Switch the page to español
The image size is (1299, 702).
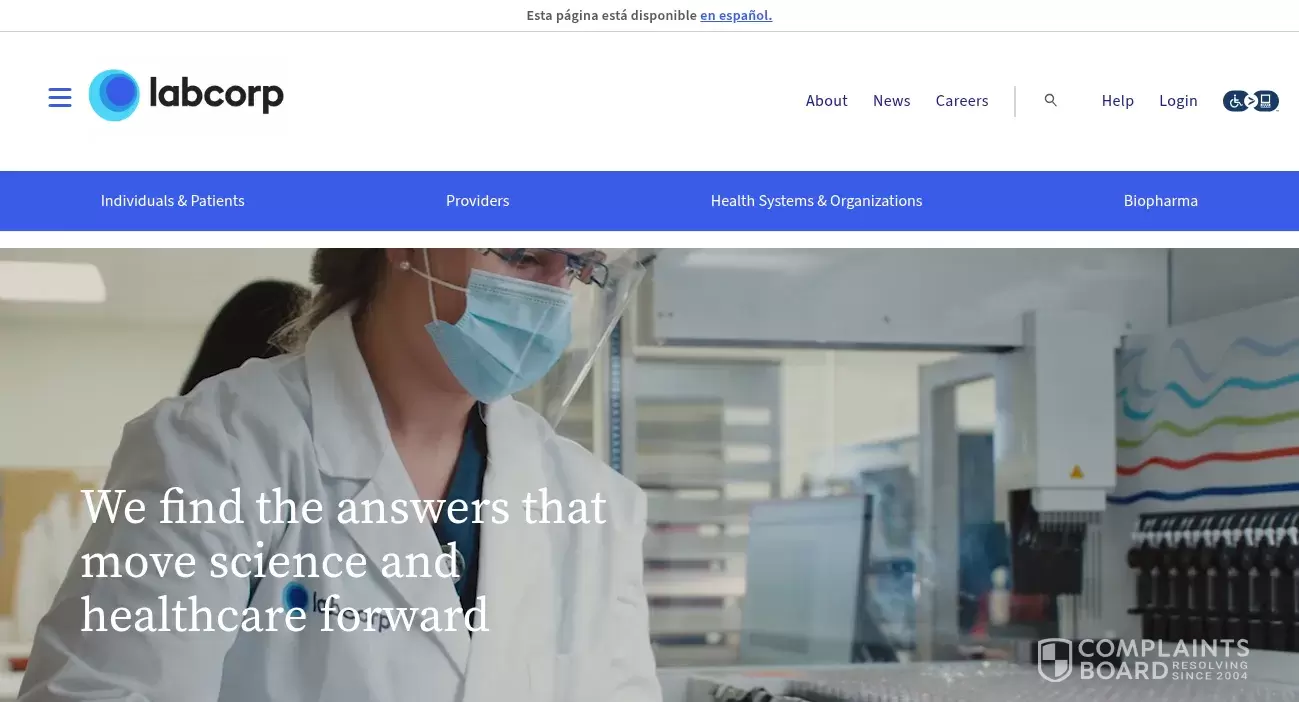pos(736,15)
